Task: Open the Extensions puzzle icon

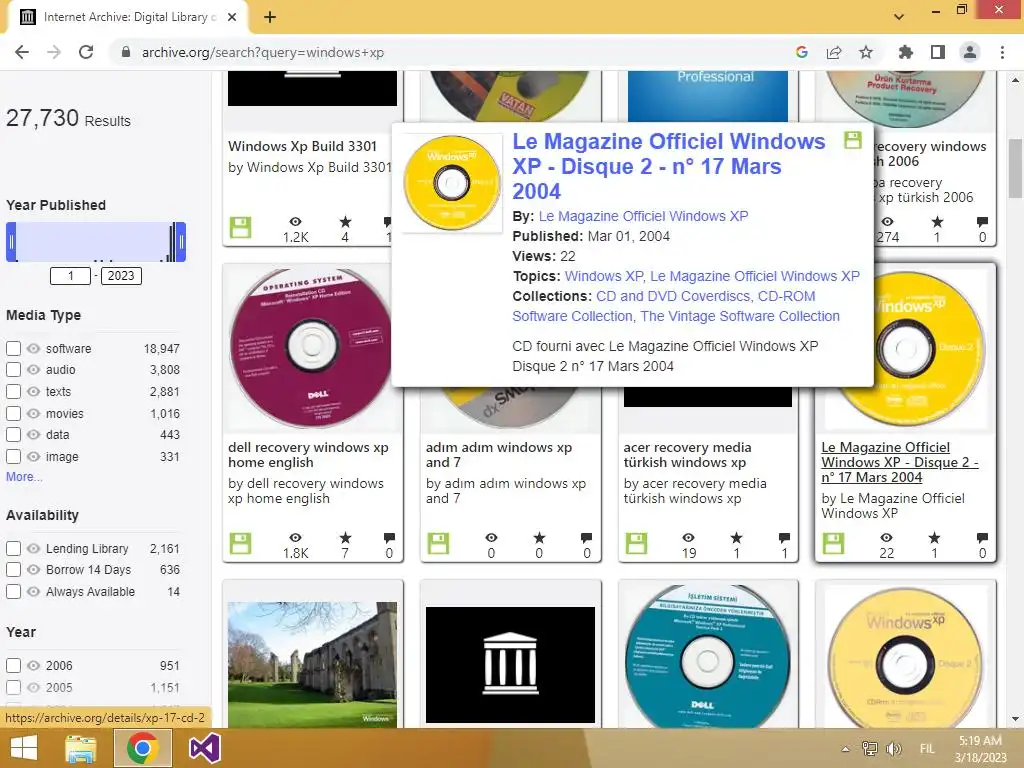Action: (905, 52)
